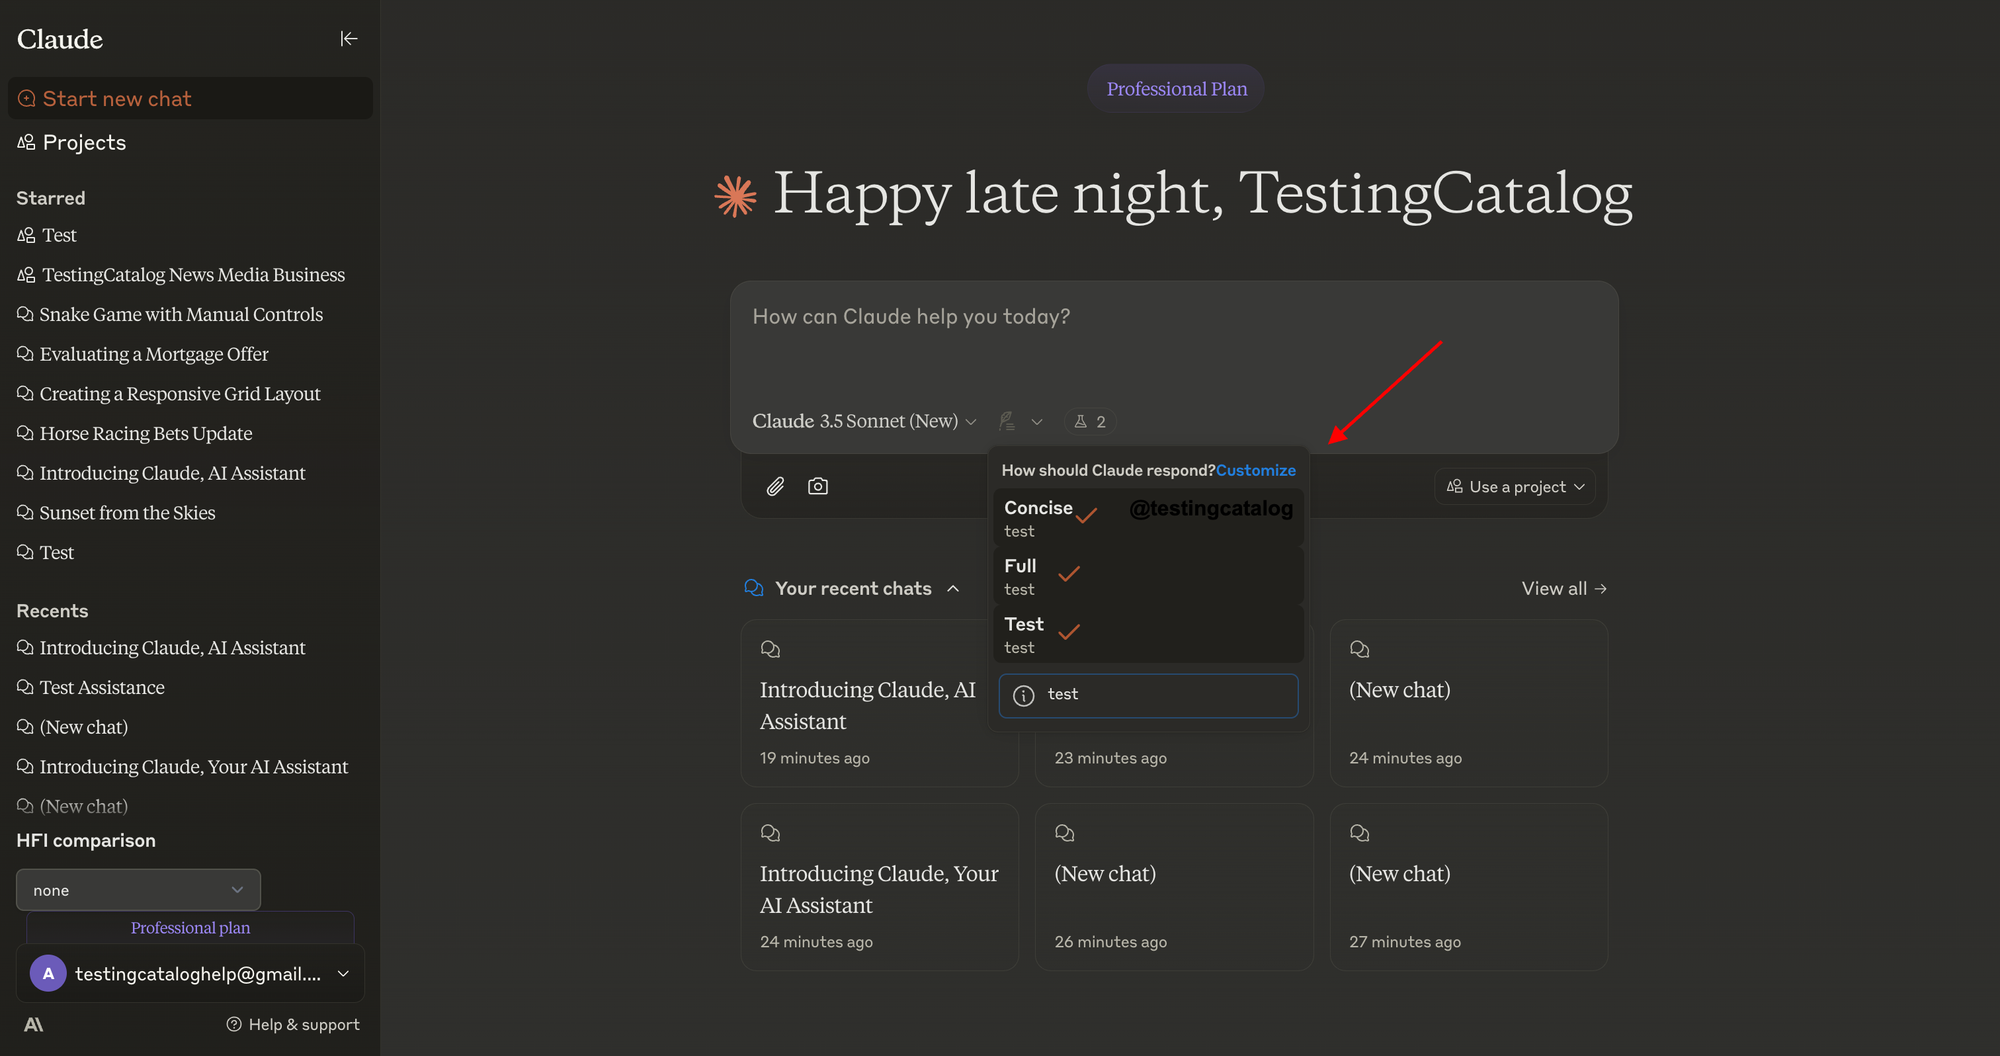Open Introducing Claude, AI Assistant under Recents heading
This screenshot has width=2000, height=1056.
click(x=161, y=648)
